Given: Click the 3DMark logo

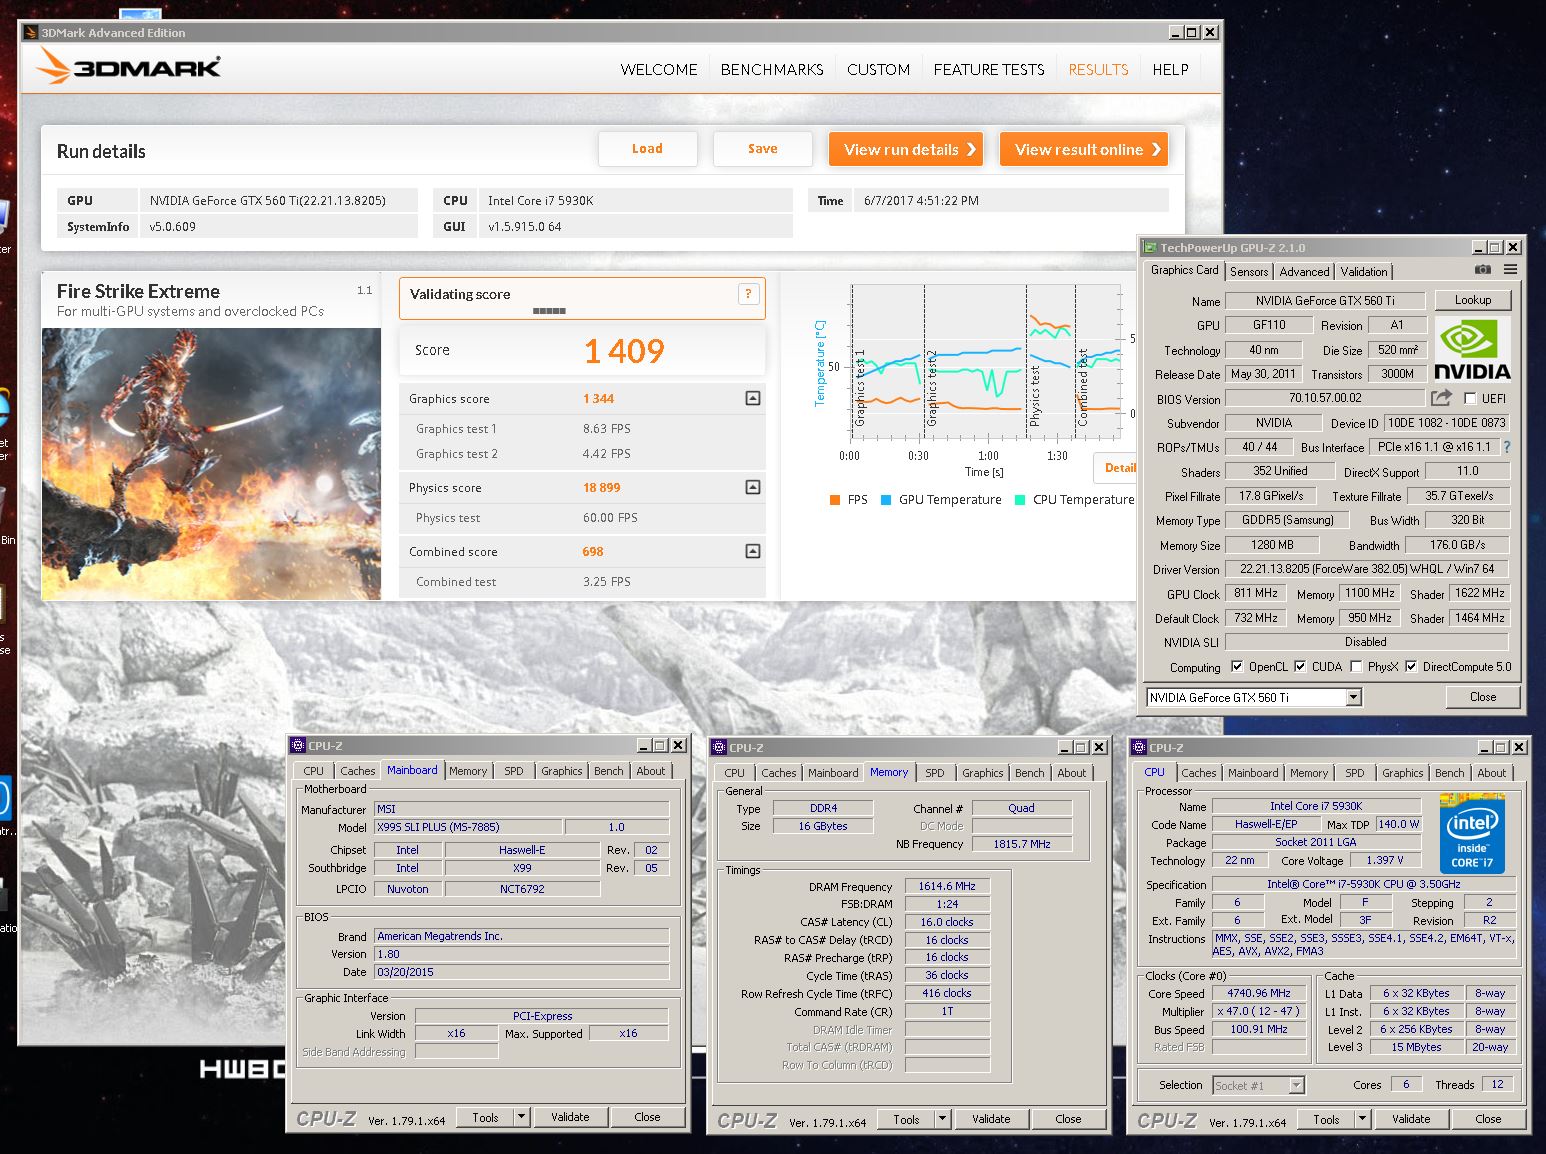Looking at the screenshot, I should (129, 67).
